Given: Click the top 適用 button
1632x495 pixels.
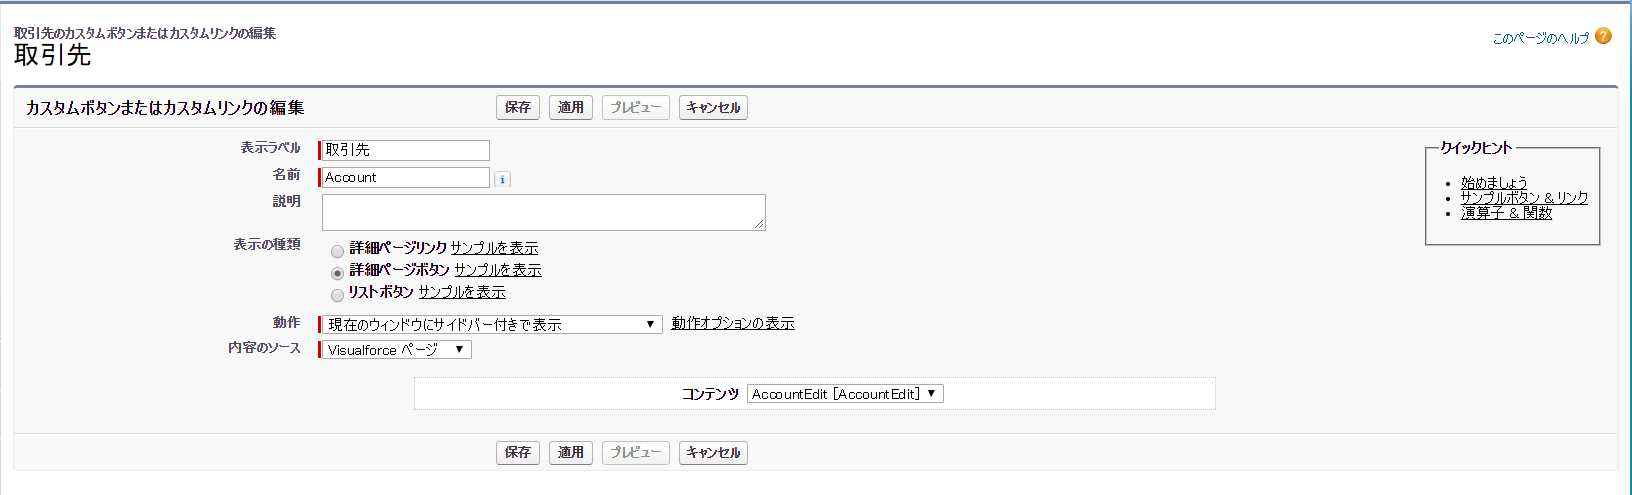Looking at the screenshot, I should (571, 107).
